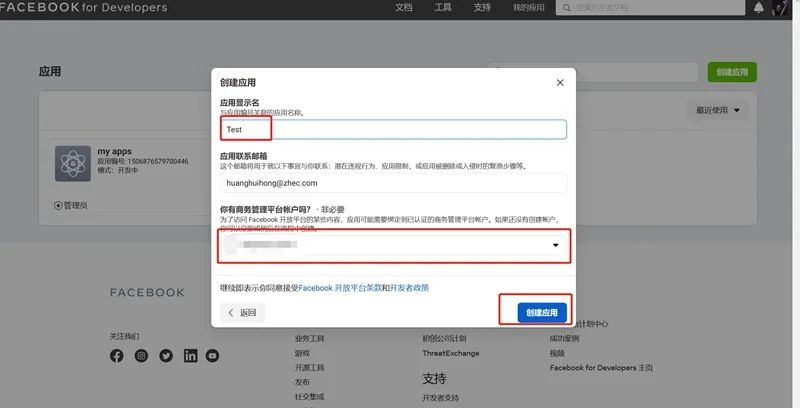The width and height of the screenshot is (800, 408).
Task: Click the developer docs search box
Action: (x=651, y=8)
